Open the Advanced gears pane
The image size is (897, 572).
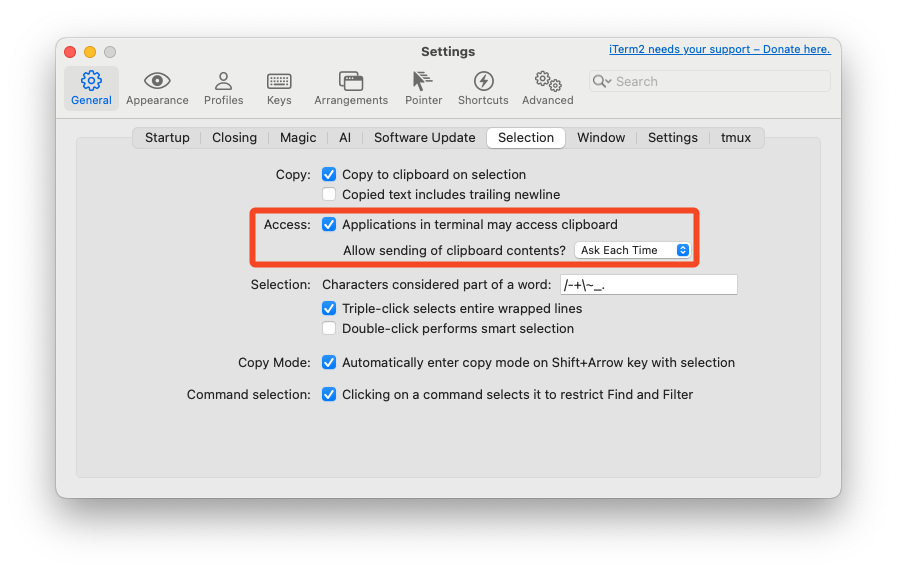coord(547,88)
